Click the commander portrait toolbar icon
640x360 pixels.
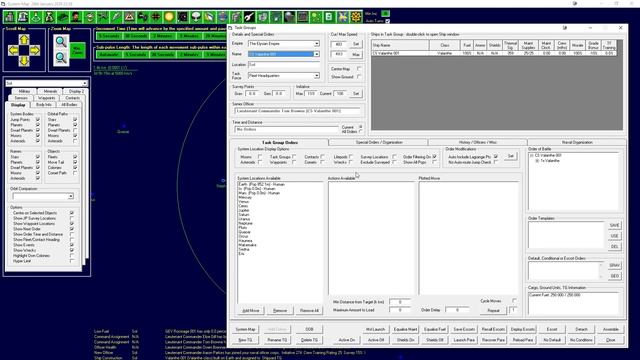click(76, 17)
